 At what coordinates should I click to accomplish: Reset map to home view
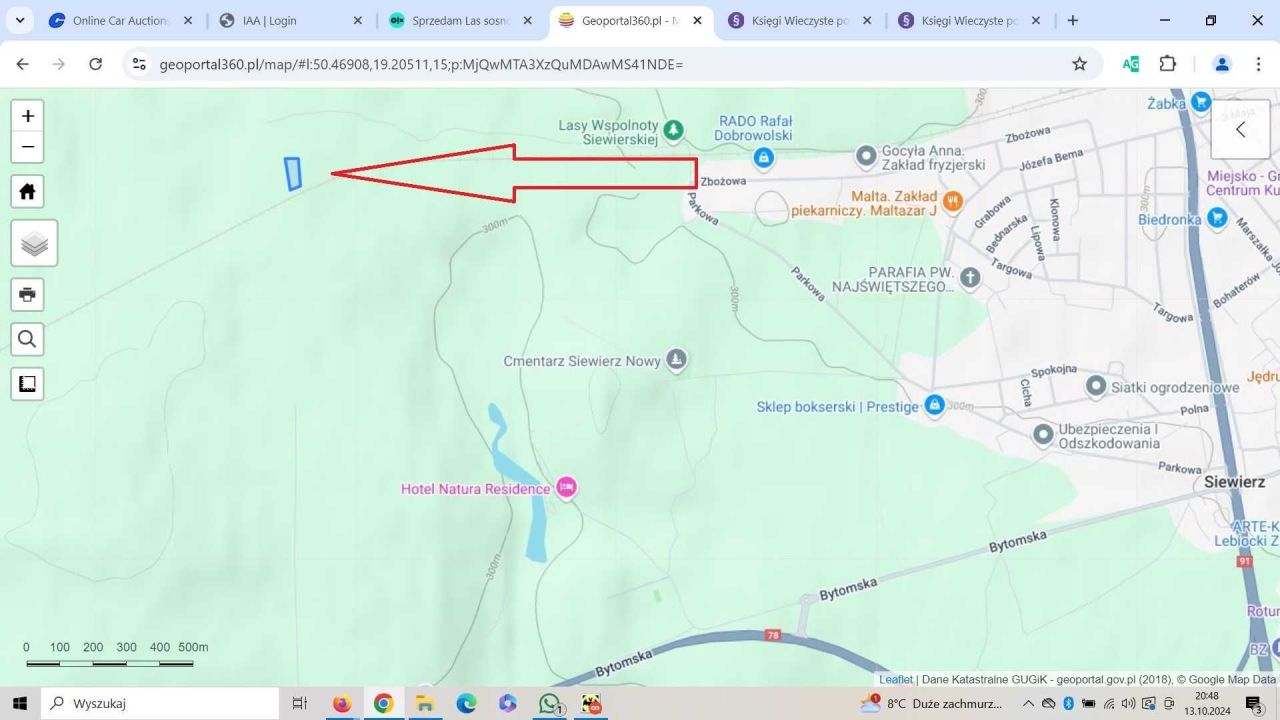tap(27, 191)
